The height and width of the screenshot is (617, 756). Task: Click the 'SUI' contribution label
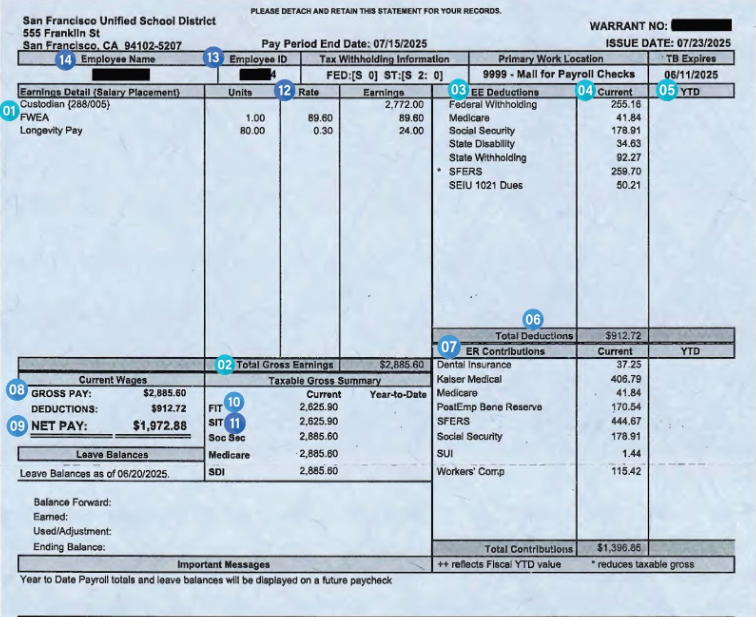coord(445,454)
